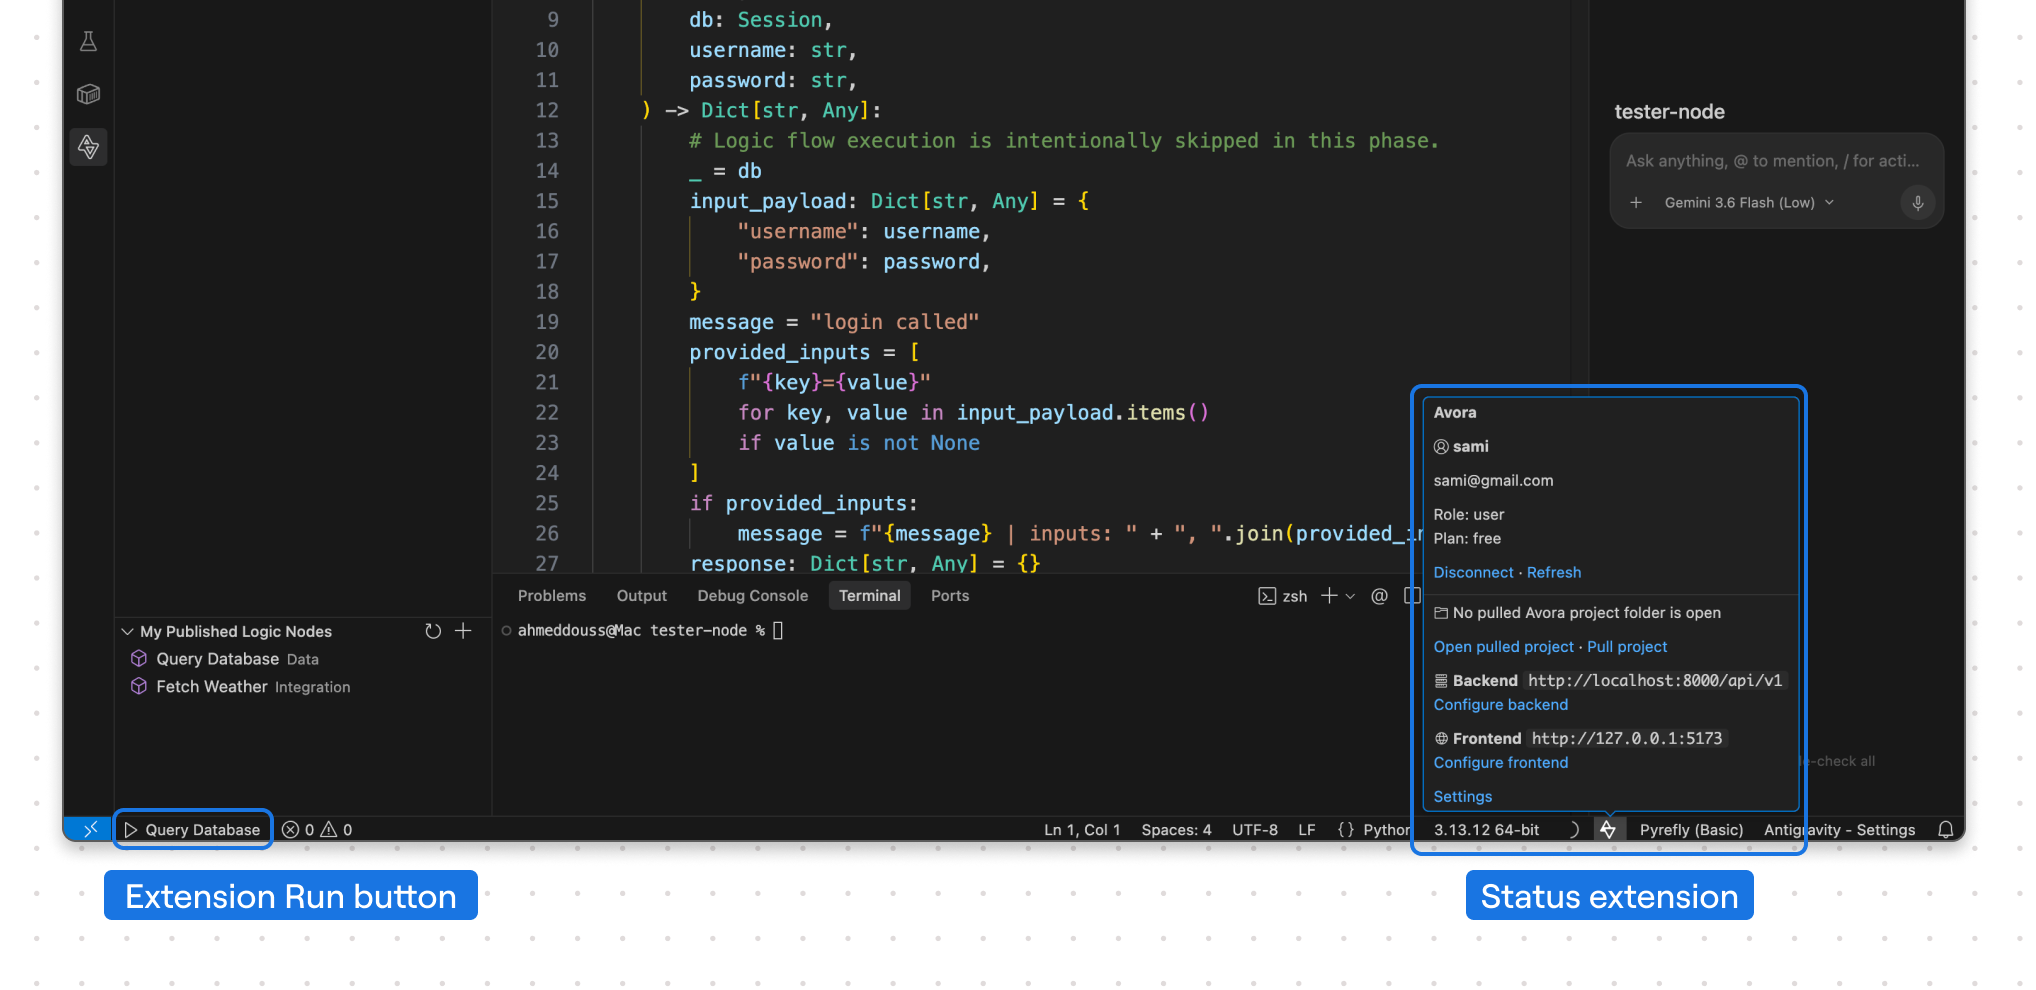Screen dimensions: 2036x990
Task: Click Ask anything chat input field
Action: (x=1772, y=161)
